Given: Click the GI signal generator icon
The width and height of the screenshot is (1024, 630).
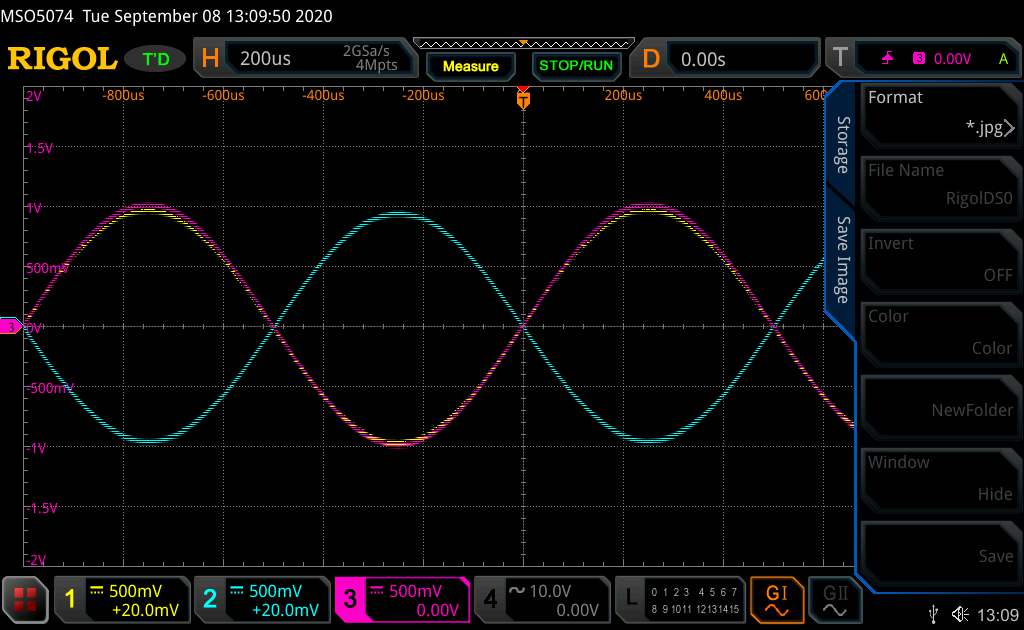Looking at the screenshot, I should (777, 597).
